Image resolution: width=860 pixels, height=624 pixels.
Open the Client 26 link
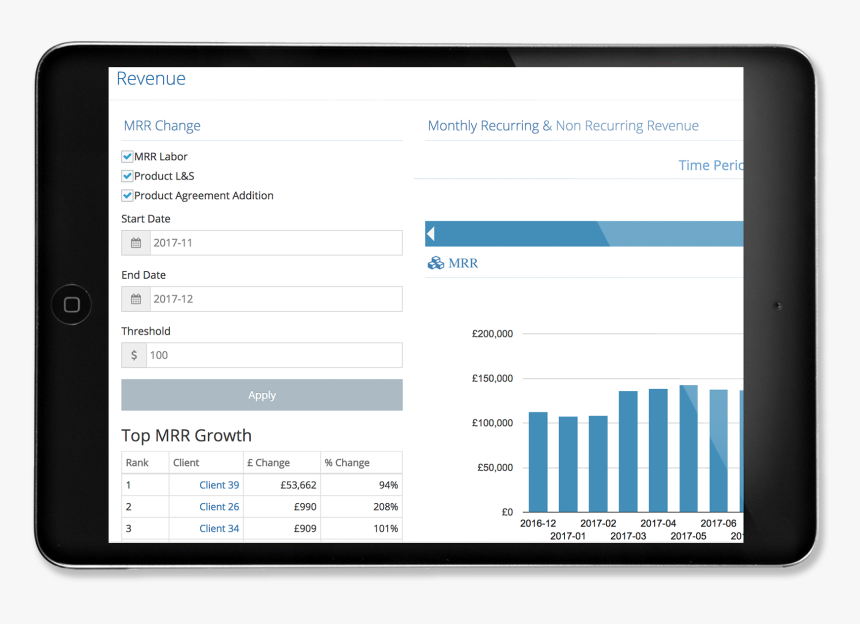(x=219, y=507)
